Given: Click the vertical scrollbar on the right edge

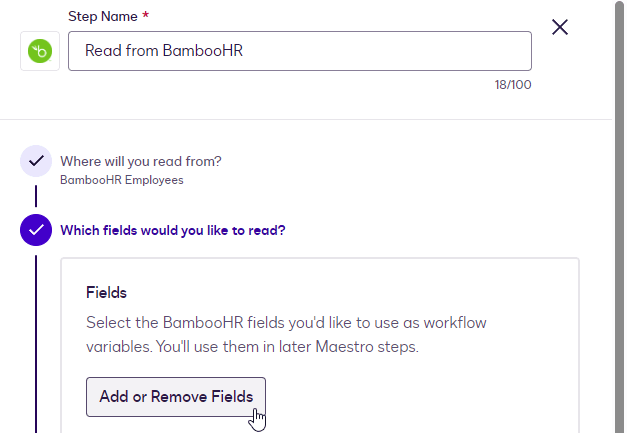Looking at the screenshot, I should coord(620,200).
